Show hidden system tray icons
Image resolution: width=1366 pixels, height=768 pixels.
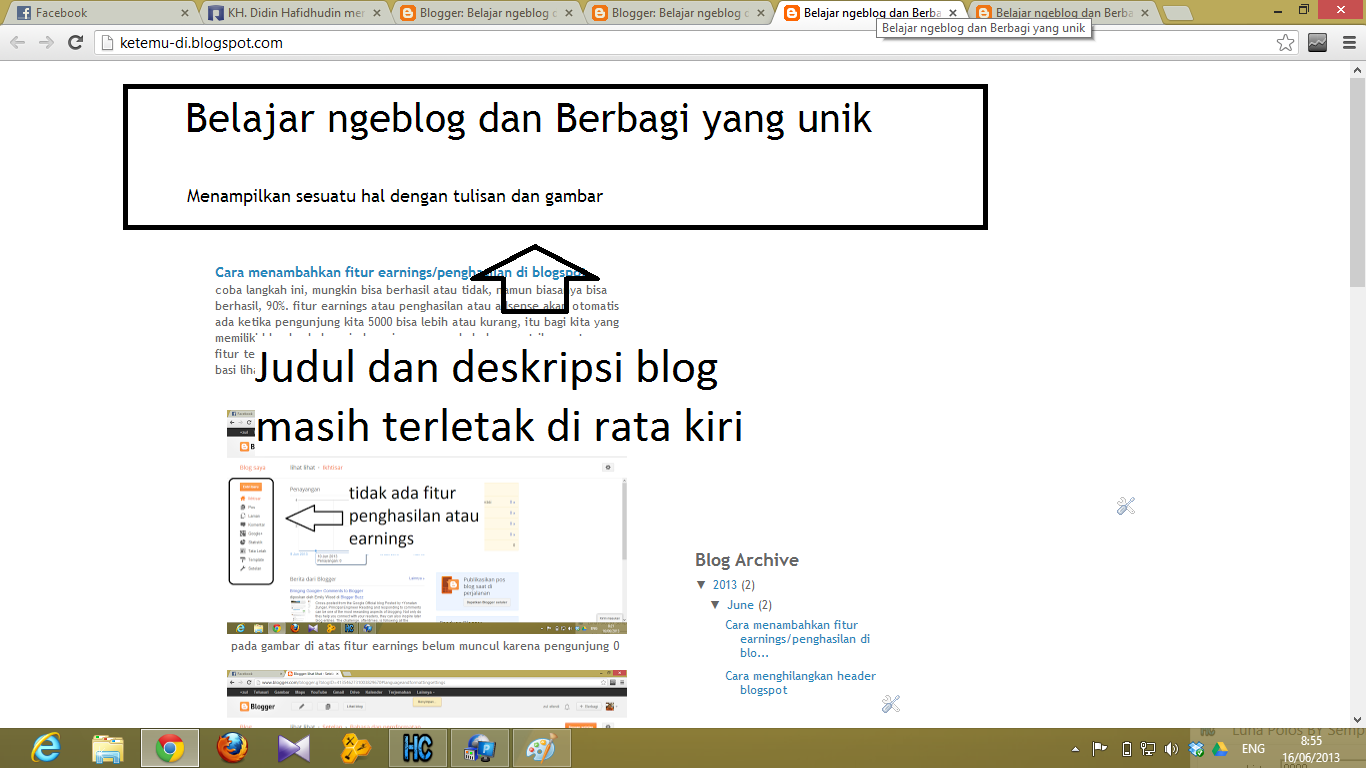click(1075, 749)
